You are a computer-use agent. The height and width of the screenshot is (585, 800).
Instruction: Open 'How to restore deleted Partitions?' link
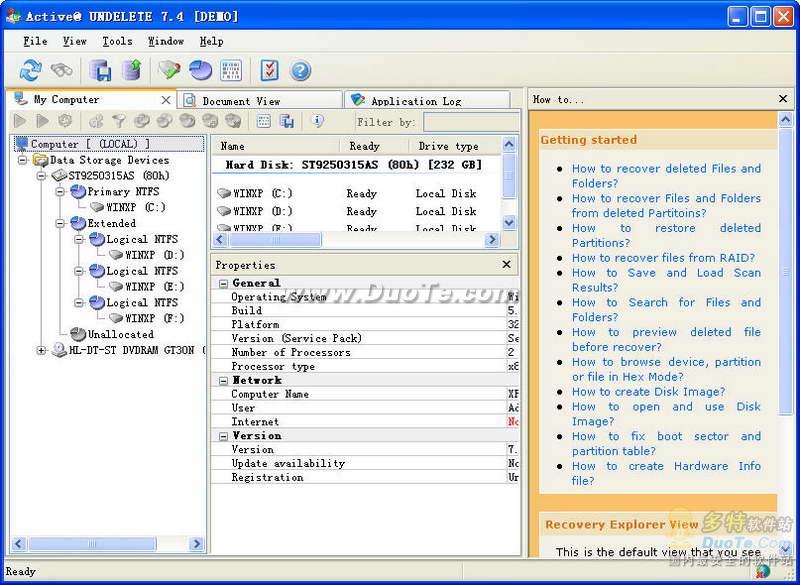pyautogui.click(x=666, y=236)
